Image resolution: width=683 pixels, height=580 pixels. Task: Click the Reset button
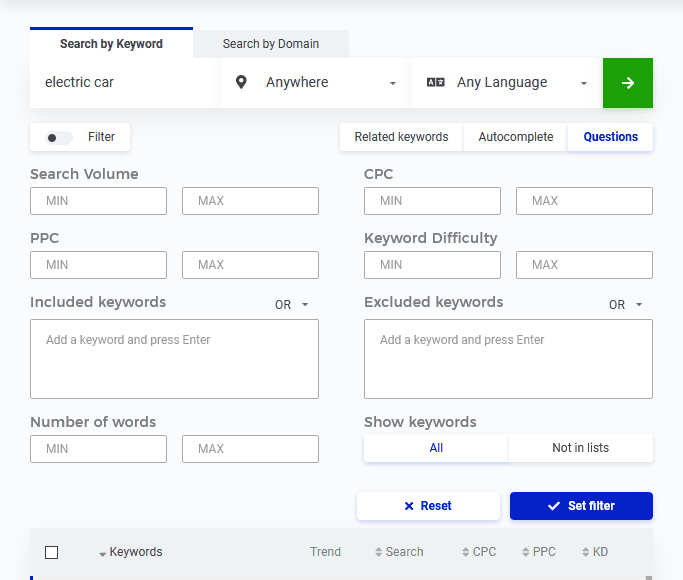coord(428,506)
